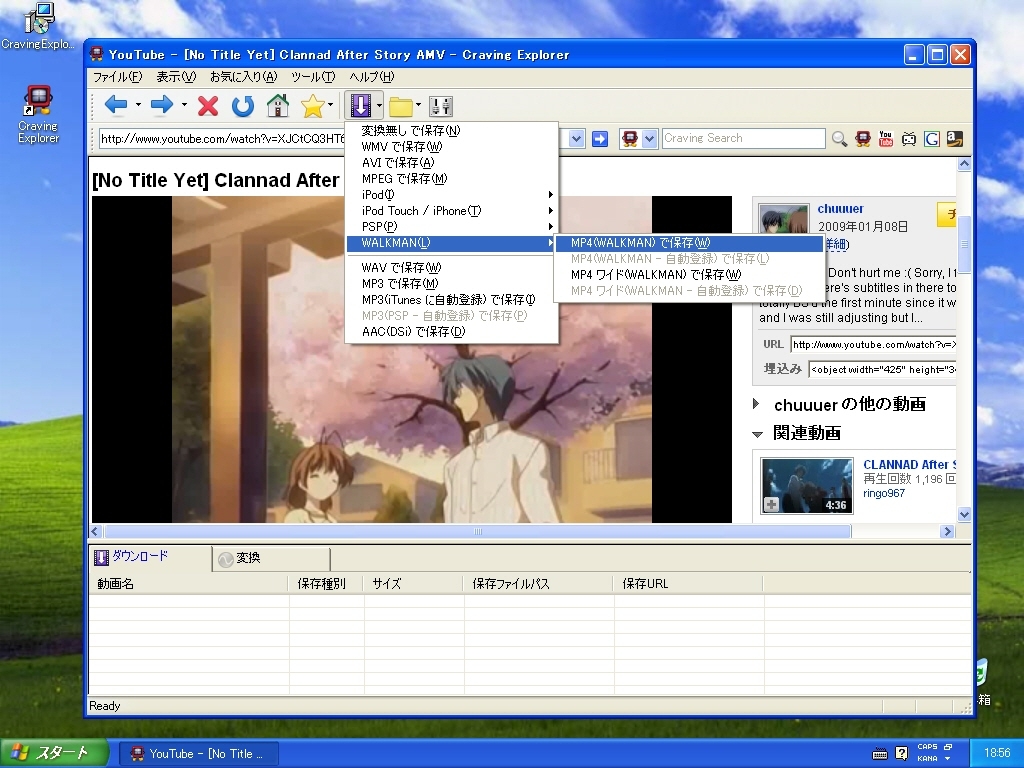The height and width of the screenshot is (768, 1024).
Task: Switch to 変換 tab
Action: [x=271, y=558]
